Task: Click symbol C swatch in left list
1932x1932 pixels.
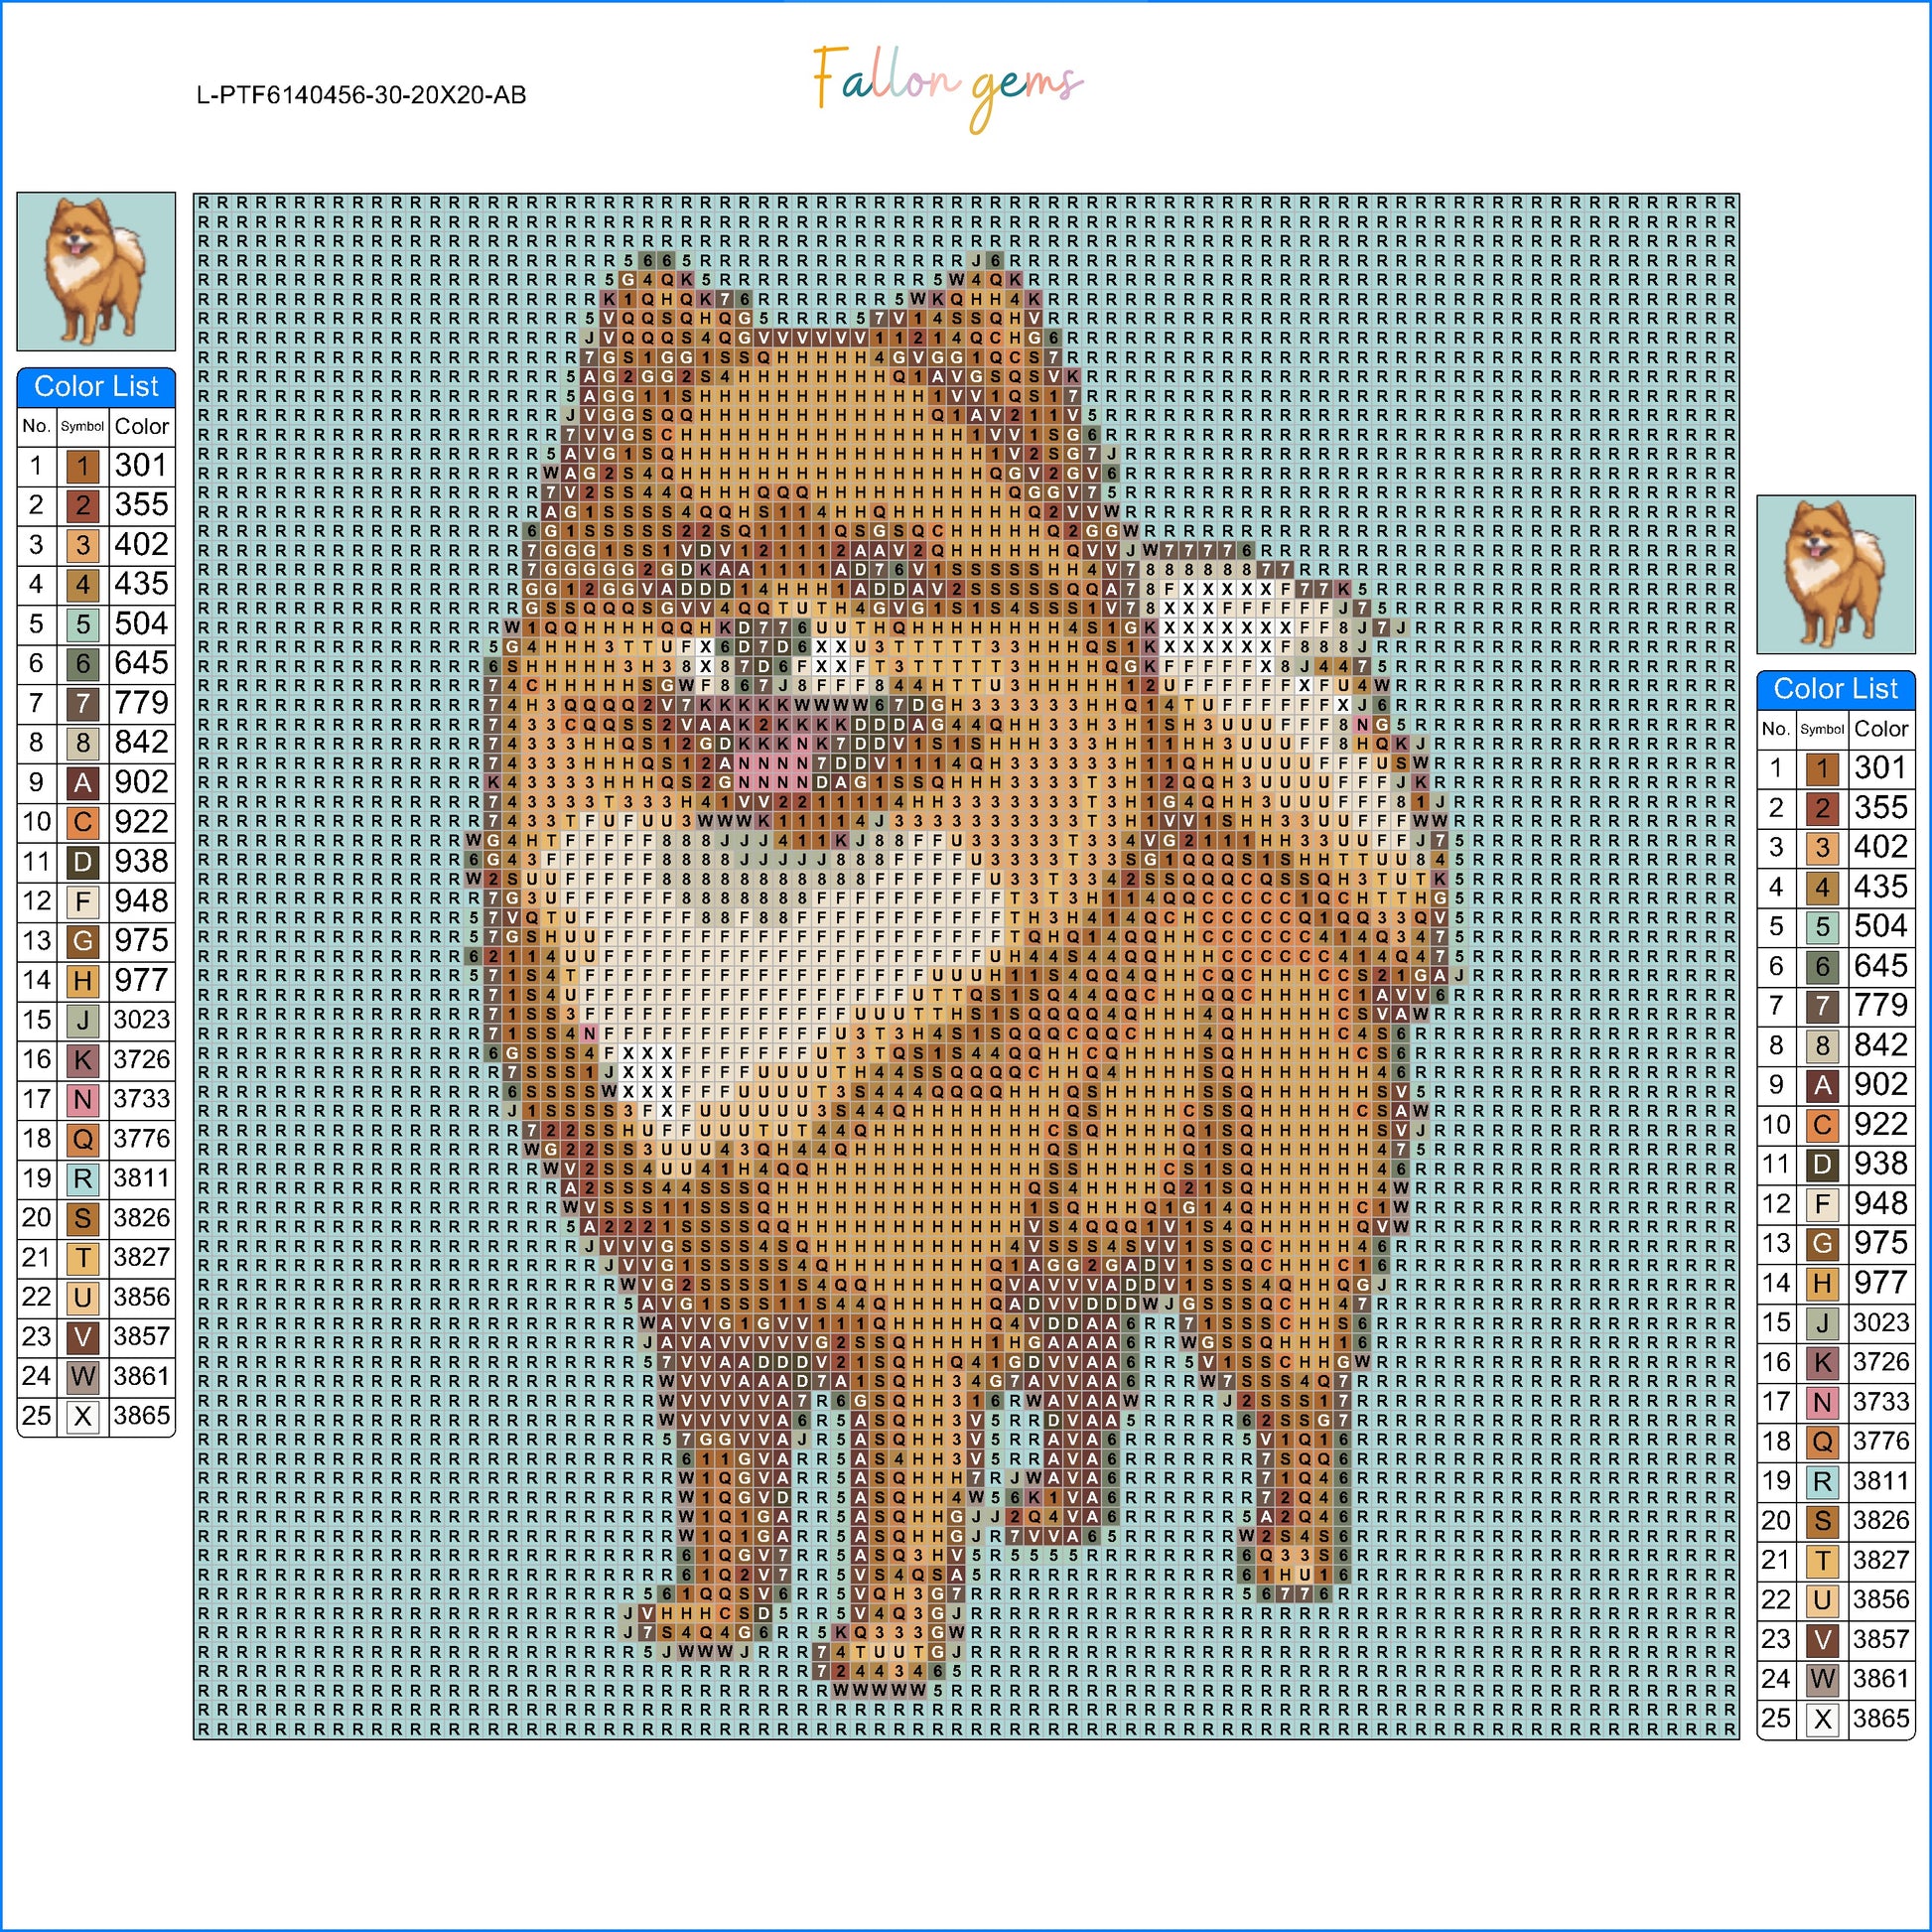Action: 83,822
